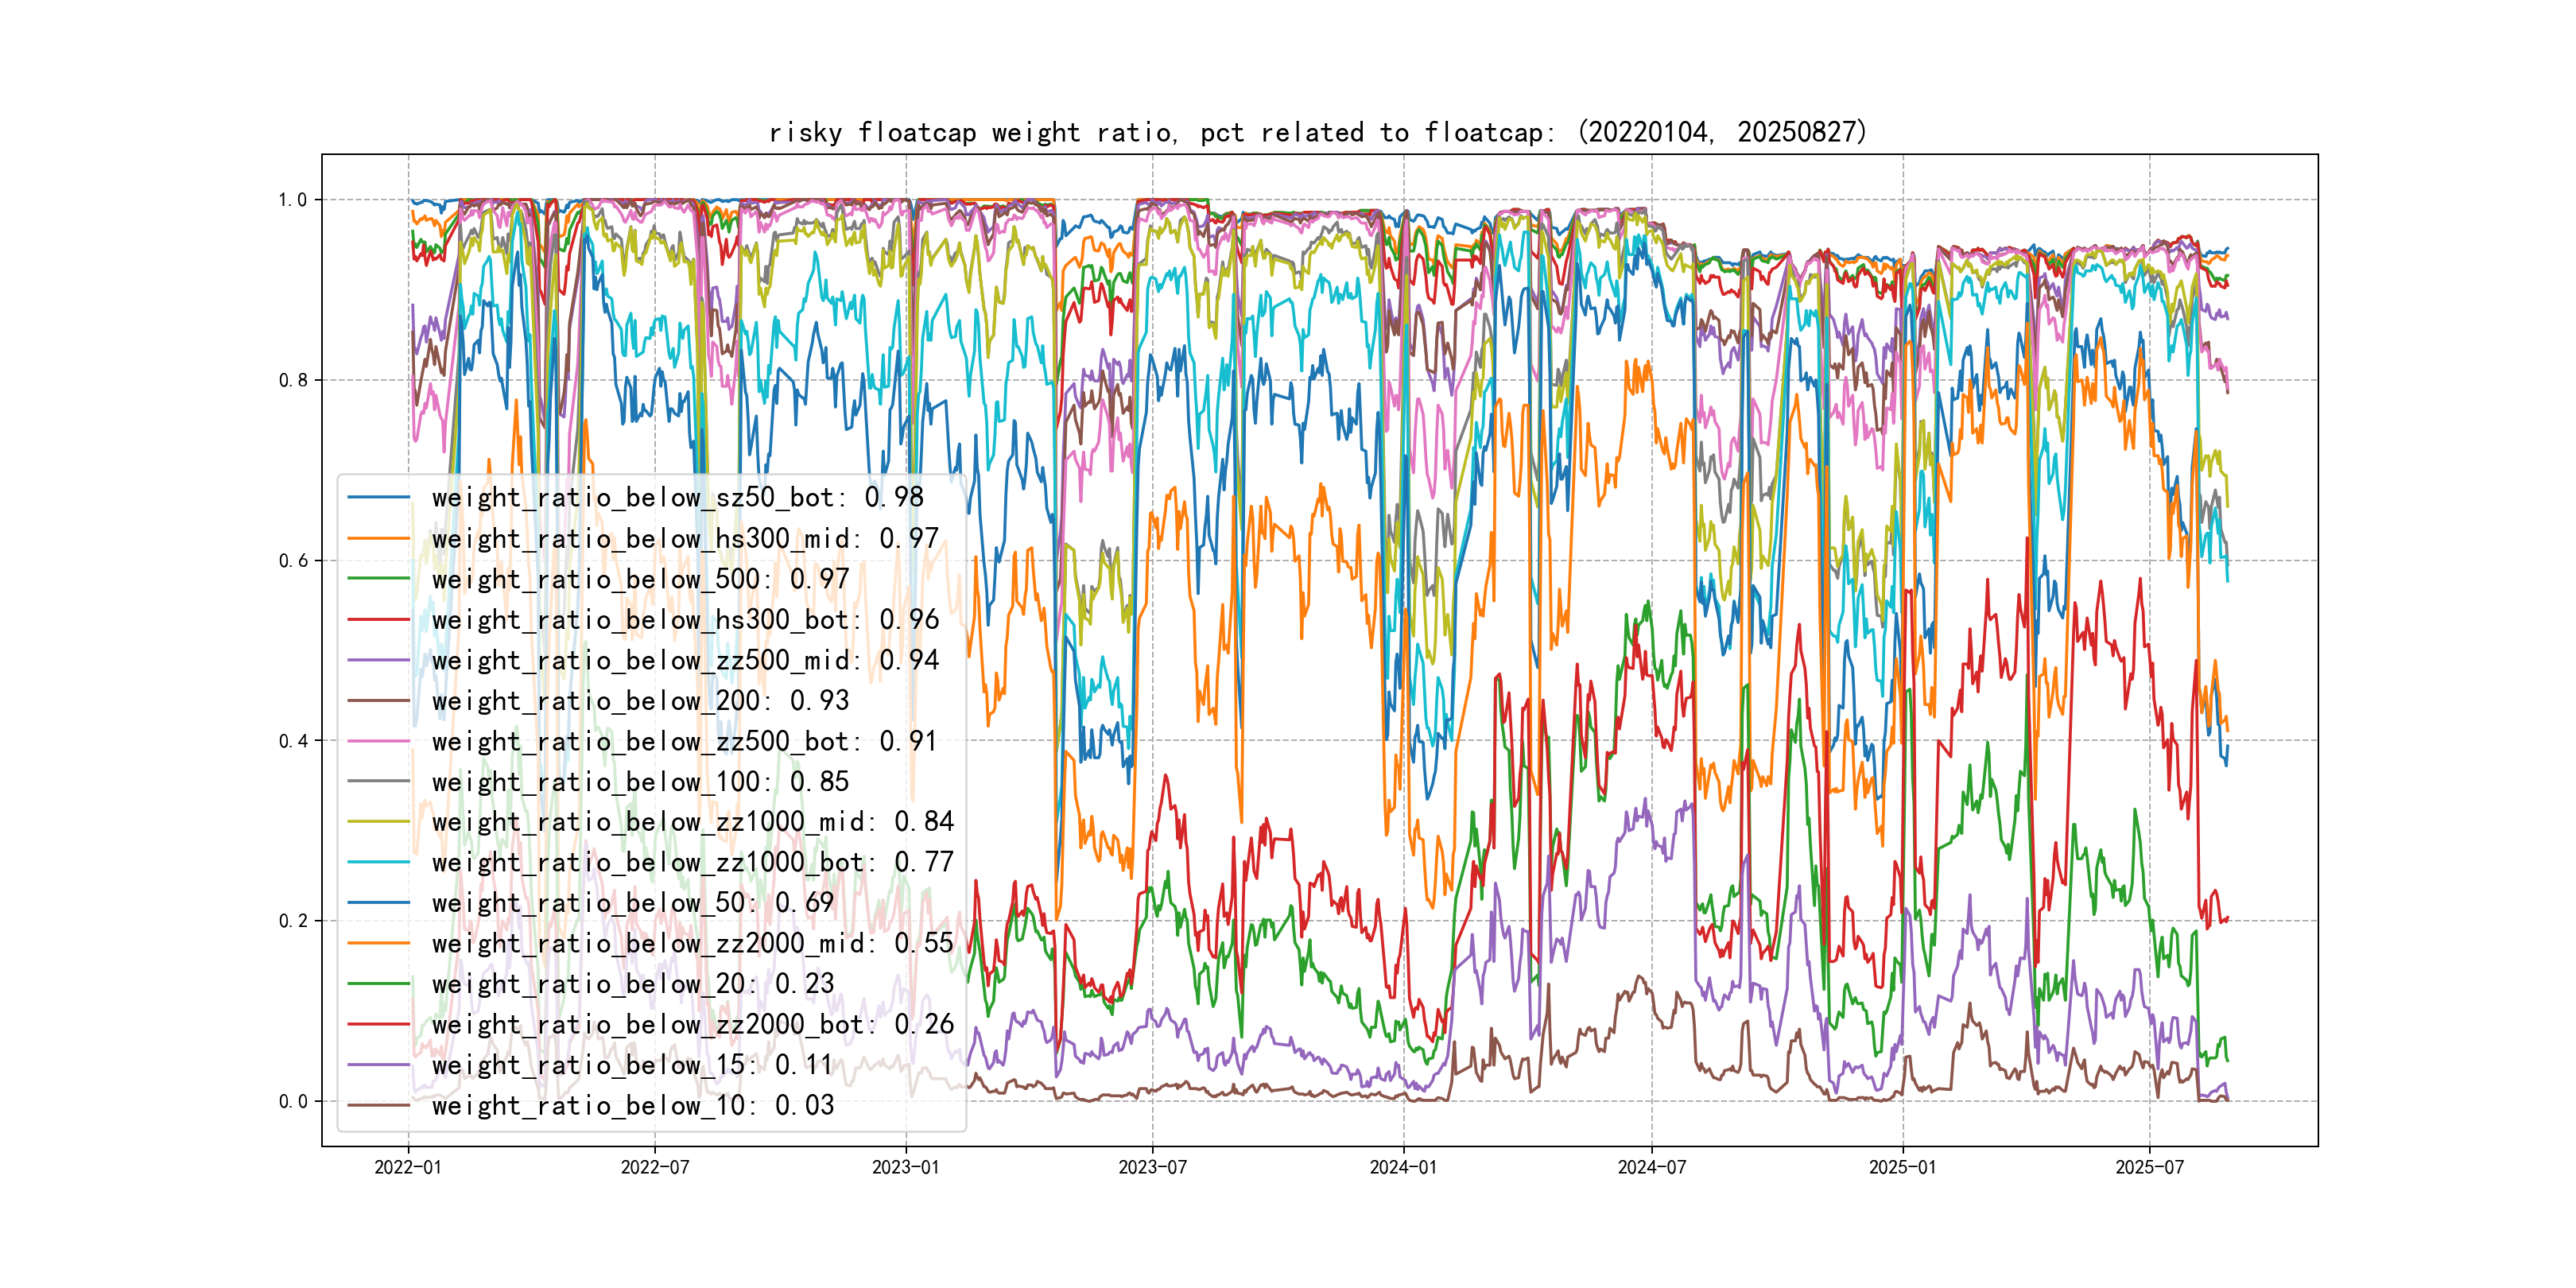Click the 2025-07 x-axis tick label
Screen dimensions: 2576x1288
(x=2149, y=1167)
